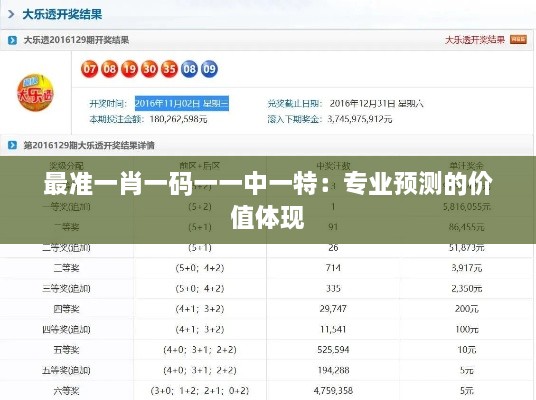Click the 大乐透 lottery logo
This screenshot has height=400, width=536.
point(35,92)
